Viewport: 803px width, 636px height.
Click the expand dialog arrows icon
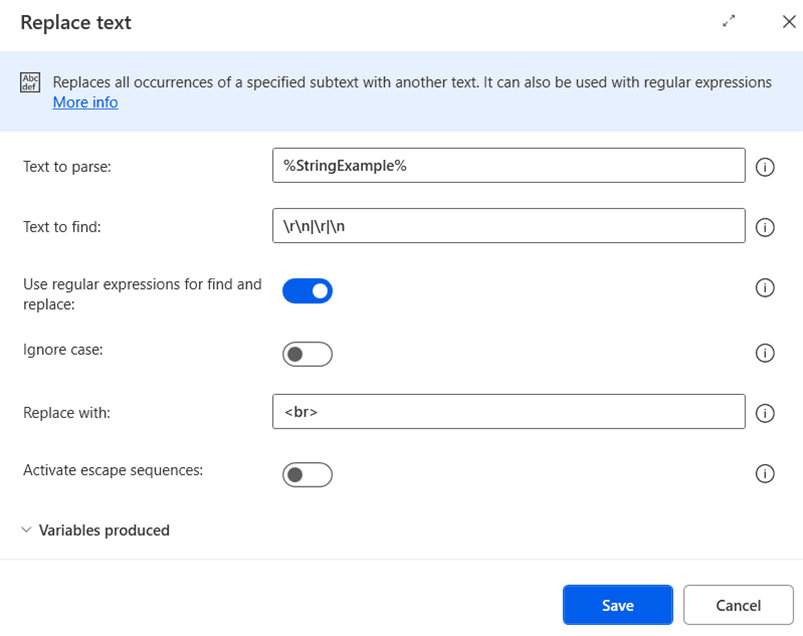(729, 21)
